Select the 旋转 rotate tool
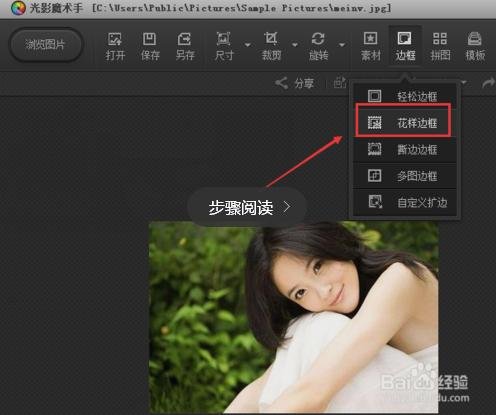The height and width of the screenshot is (415, 496). [318, 46]
